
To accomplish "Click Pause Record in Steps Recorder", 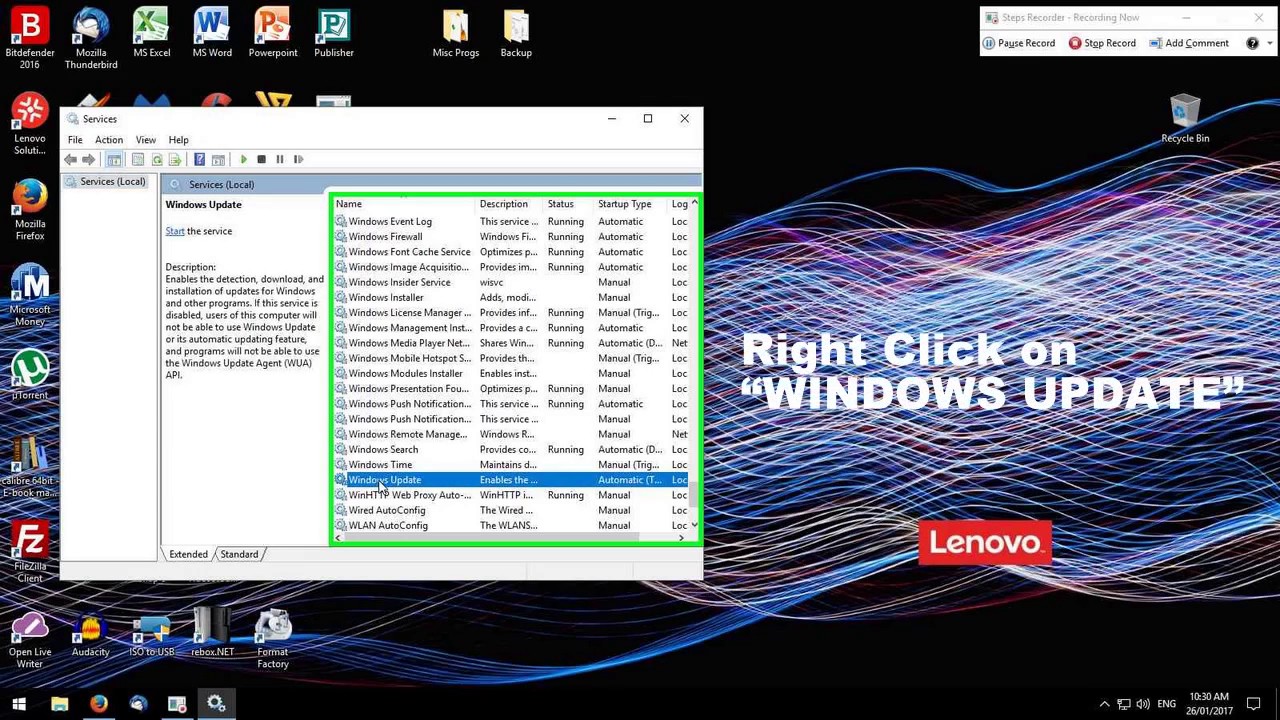I will [x=1018, y=43].
